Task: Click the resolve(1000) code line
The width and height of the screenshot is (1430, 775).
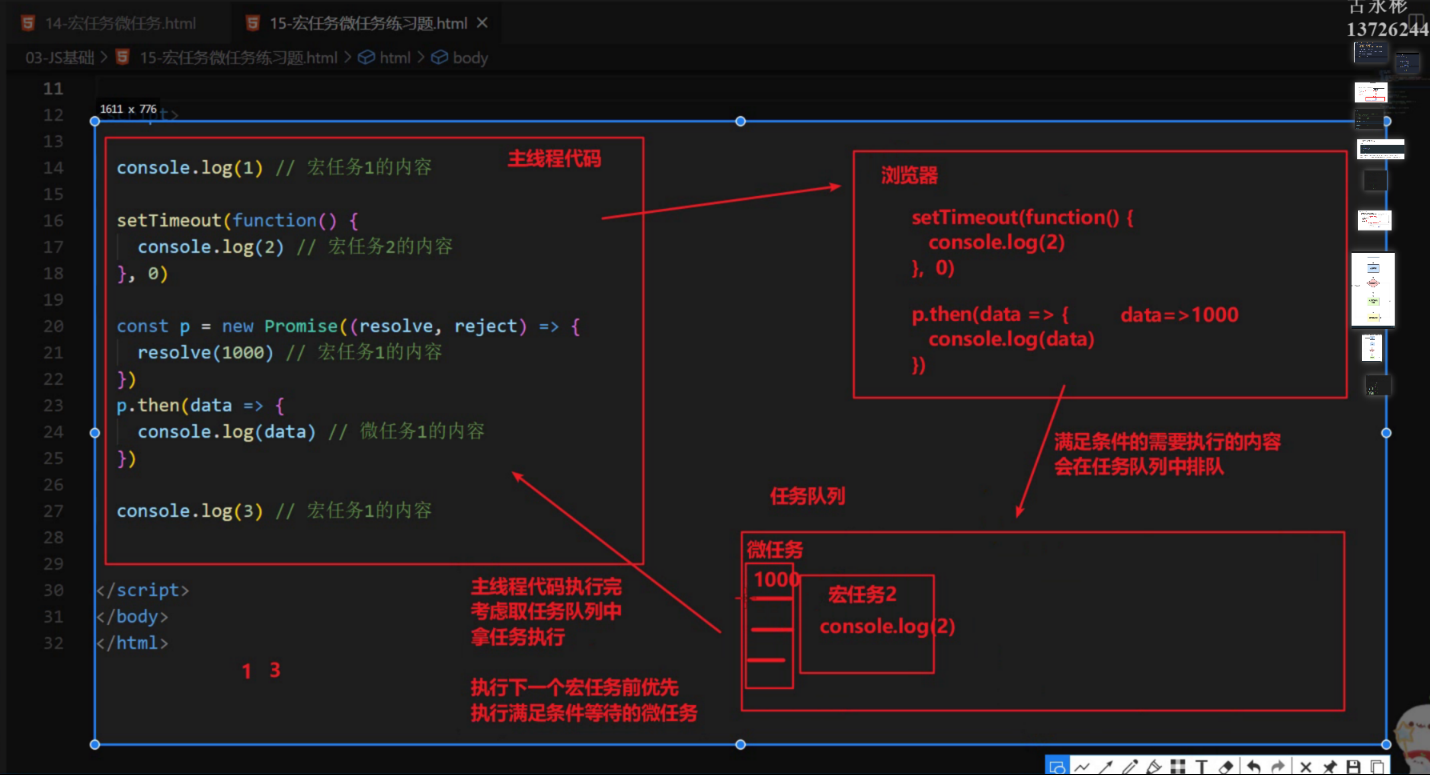Action: click(290, 352)
